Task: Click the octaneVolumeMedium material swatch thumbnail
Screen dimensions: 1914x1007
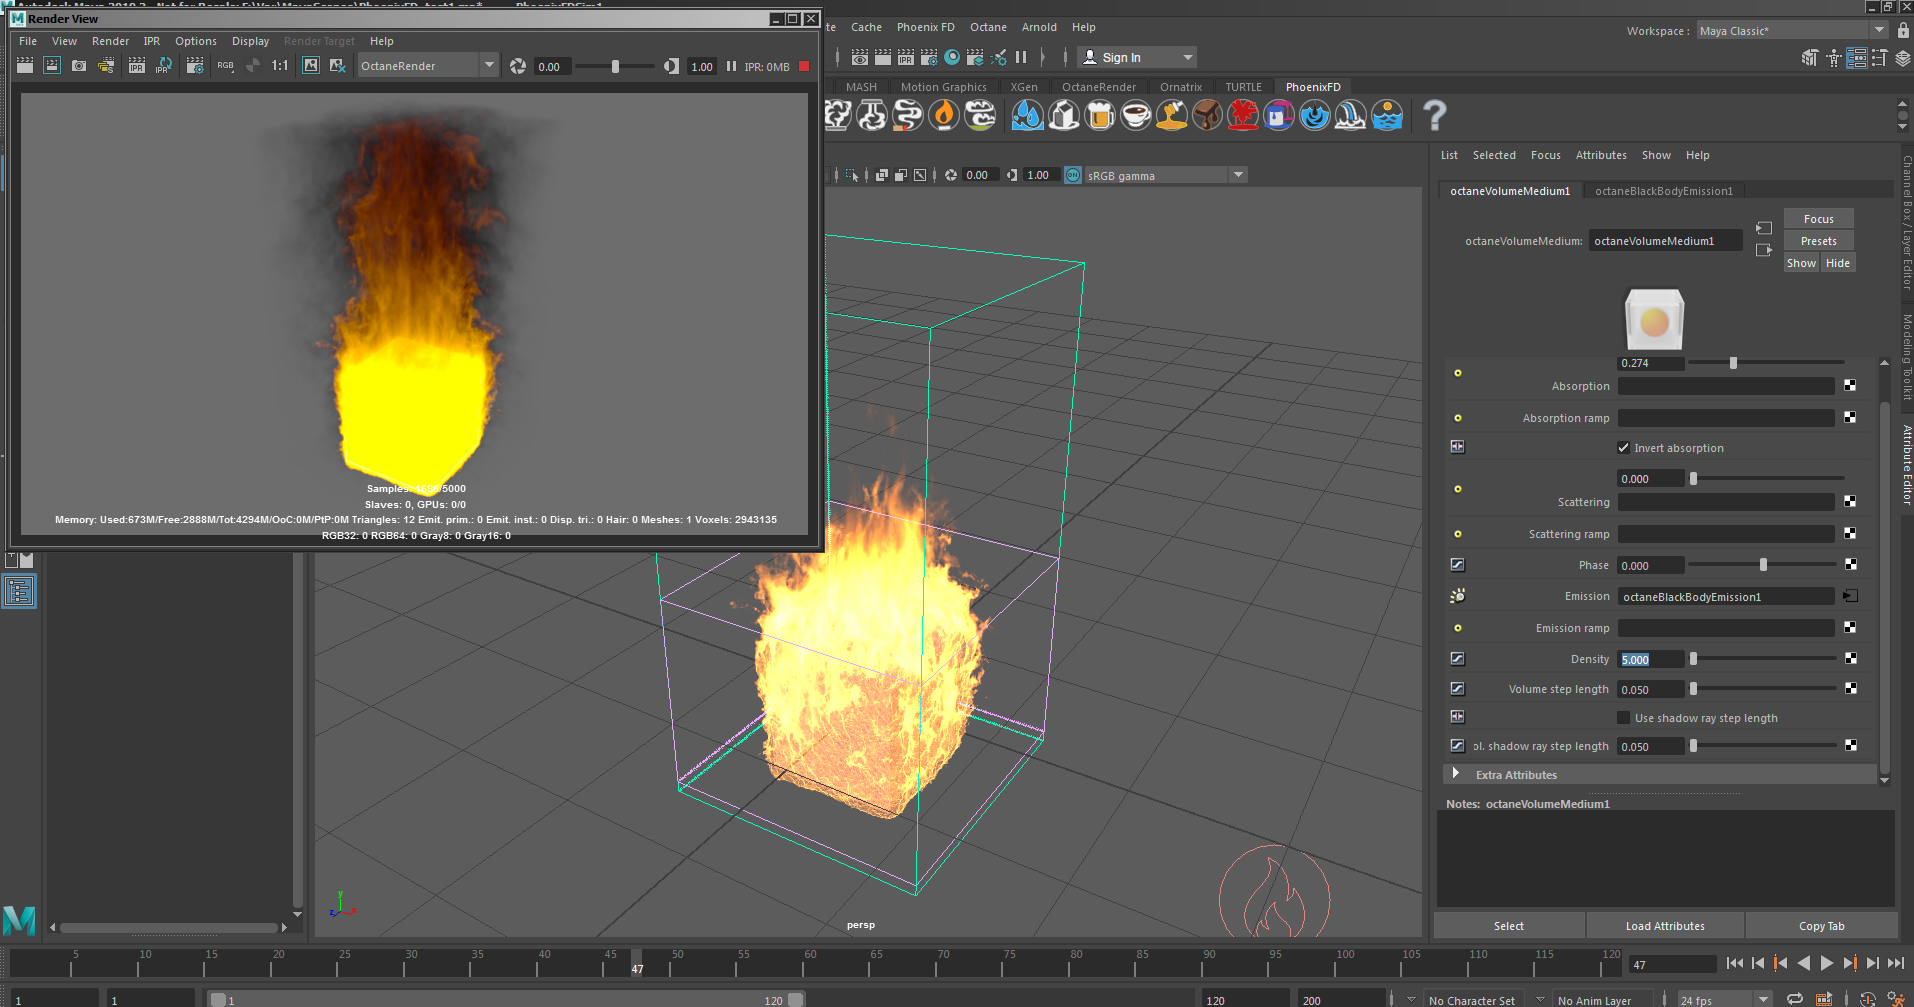Action: pos(1654,319)
